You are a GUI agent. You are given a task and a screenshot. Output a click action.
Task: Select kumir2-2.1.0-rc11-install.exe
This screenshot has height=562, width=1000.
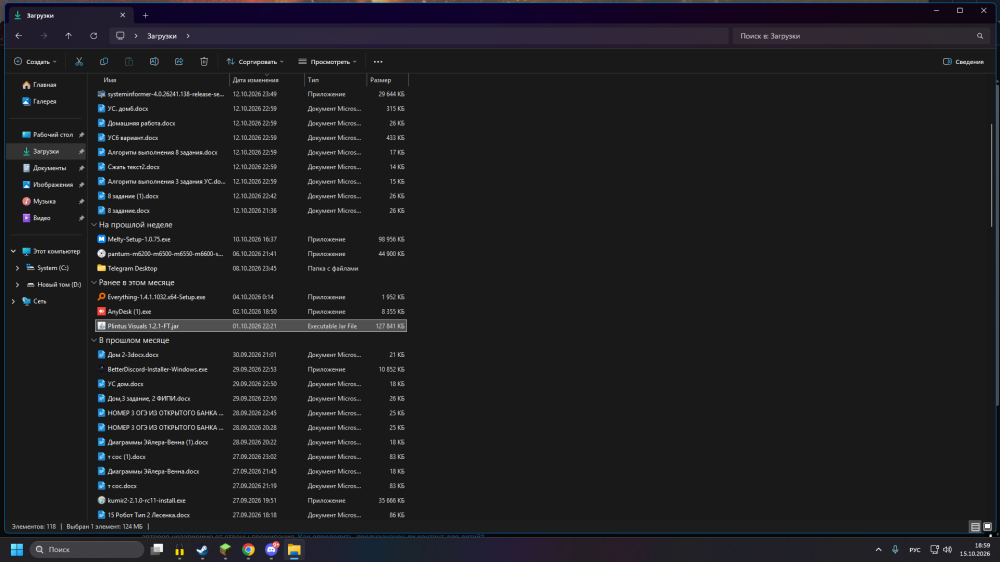coord(251,501)
